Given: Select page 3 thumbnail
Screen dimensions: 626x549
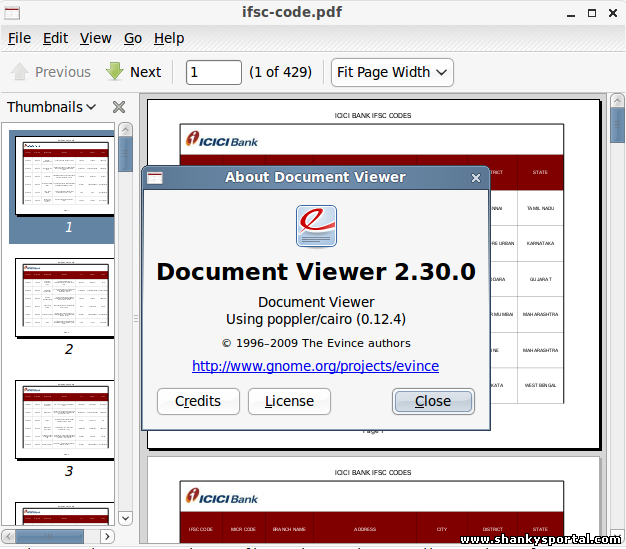Looking at the screenshot, I should pos(65,420).
